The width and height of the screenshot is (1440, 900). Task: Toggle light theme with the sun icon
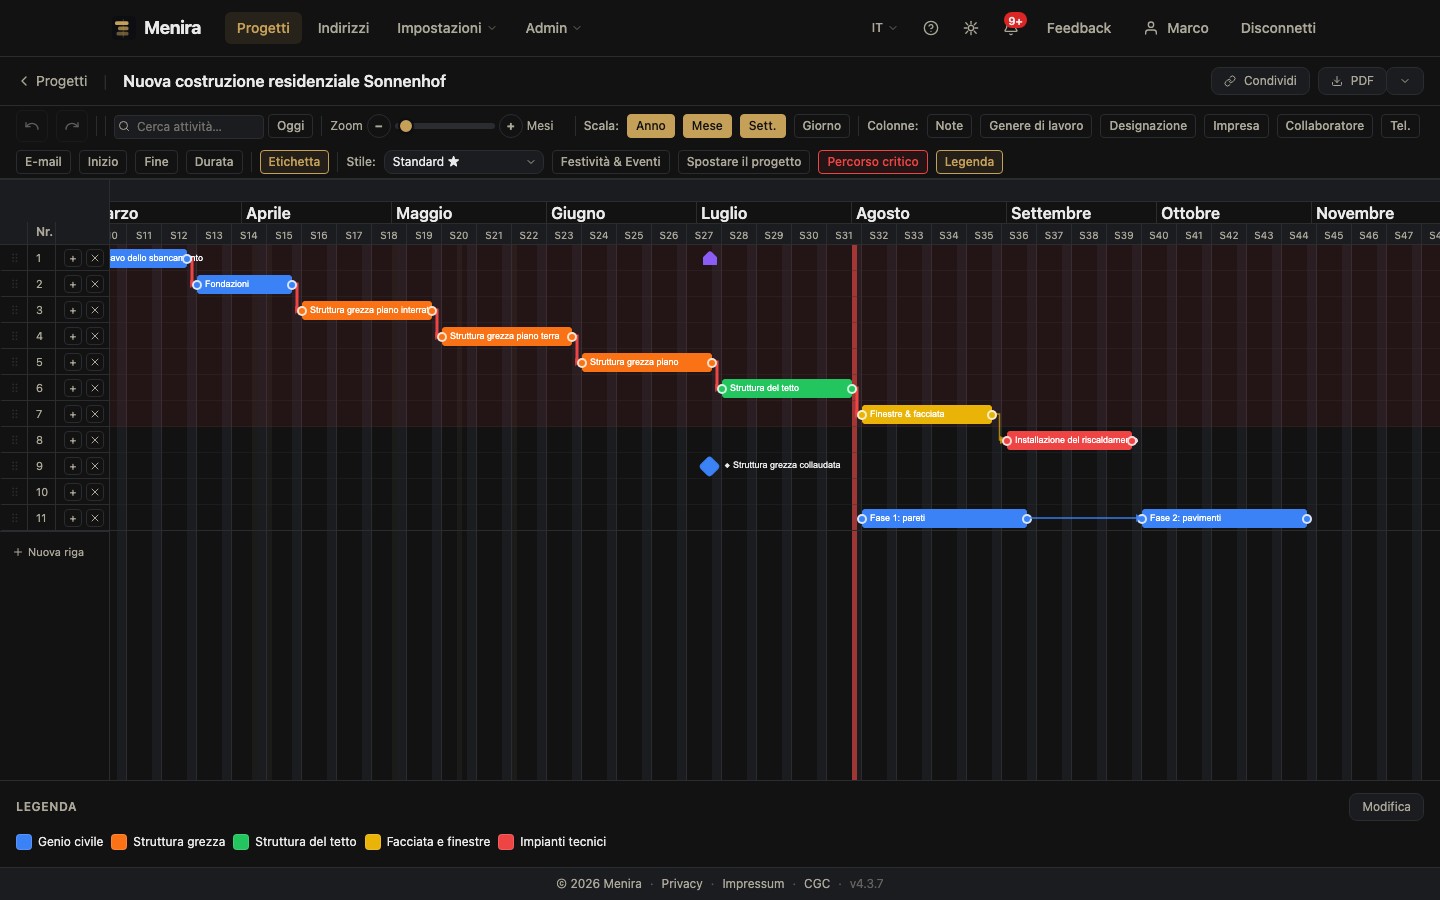pyautogui.click(x=971, y=28)
